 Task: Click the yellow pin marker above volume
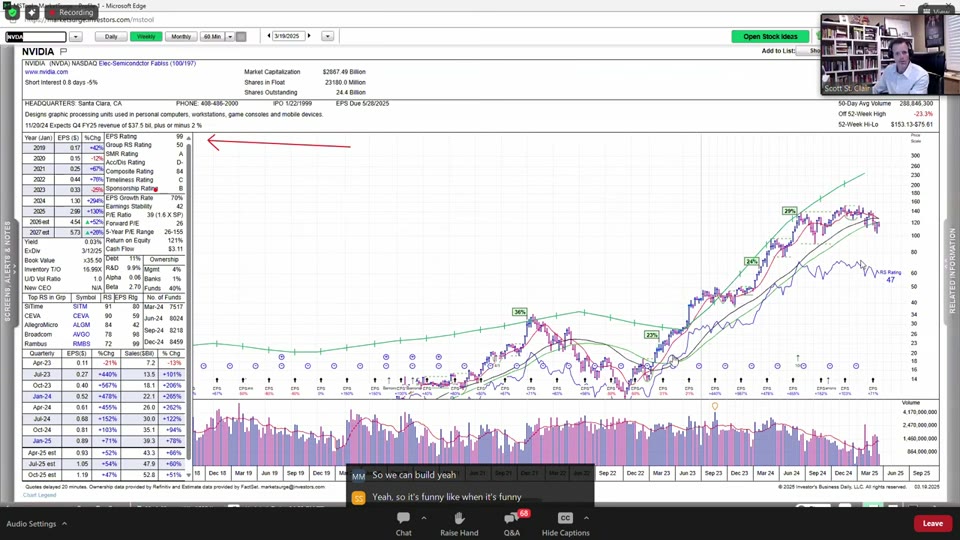(x=714, y=406)
